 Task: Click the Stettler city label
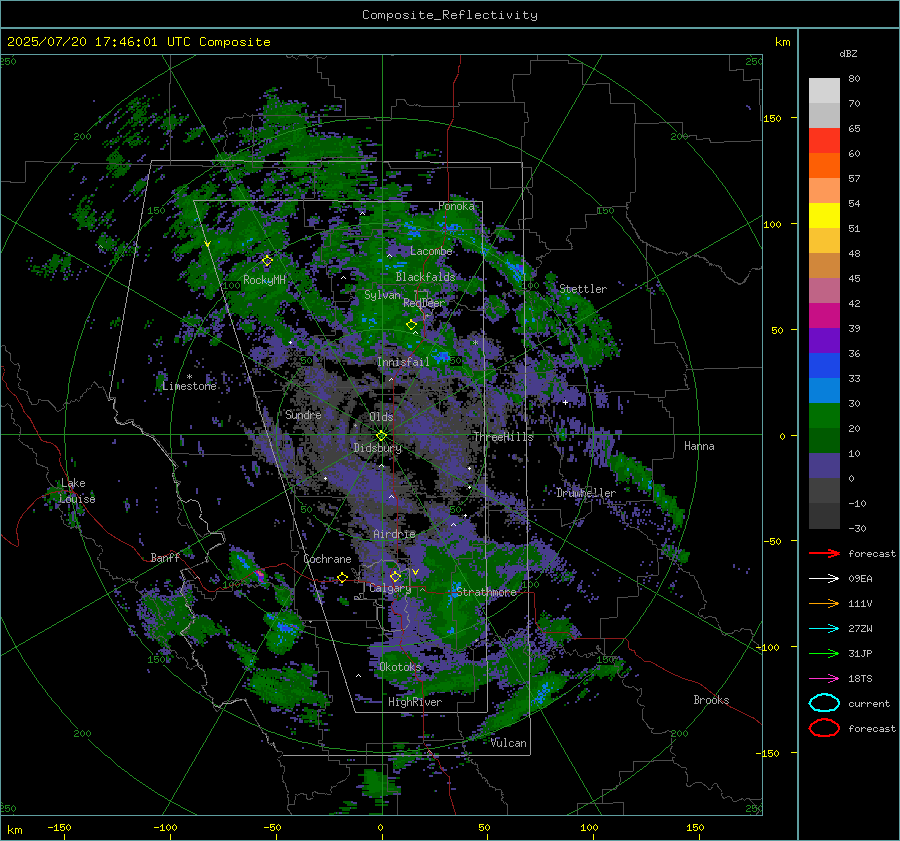click(x=583, y=289)
